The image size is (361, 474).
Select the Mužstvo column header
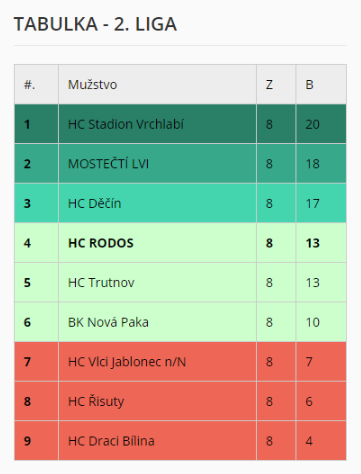coord(157,84)
